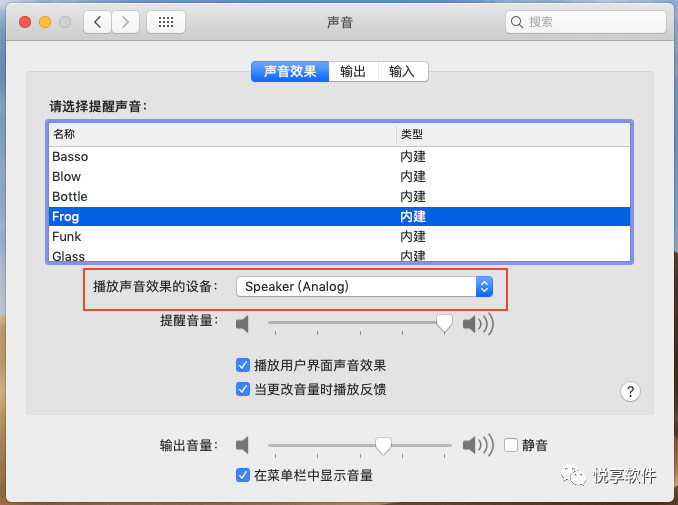Click loud speaker icon beside 提醒音量 slider
678x505 pixels.
point(478,324)
